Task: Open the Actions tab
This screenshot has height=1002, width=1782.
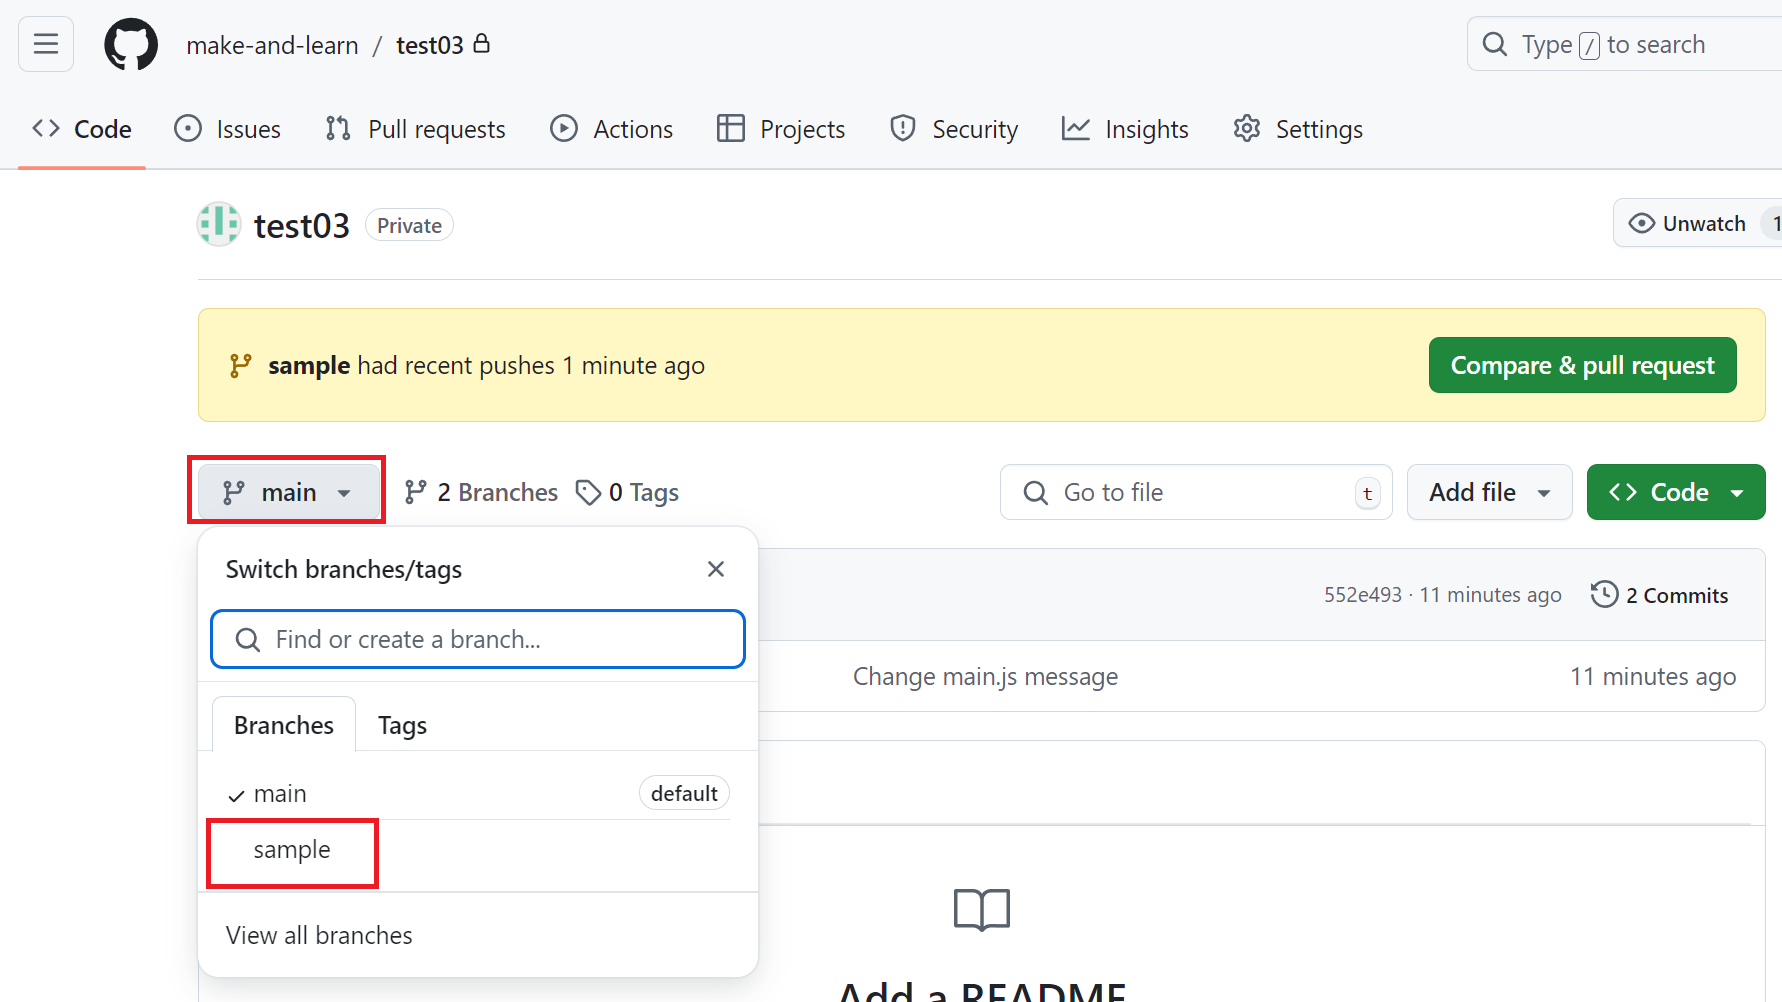Action: [x=611, y=129]
